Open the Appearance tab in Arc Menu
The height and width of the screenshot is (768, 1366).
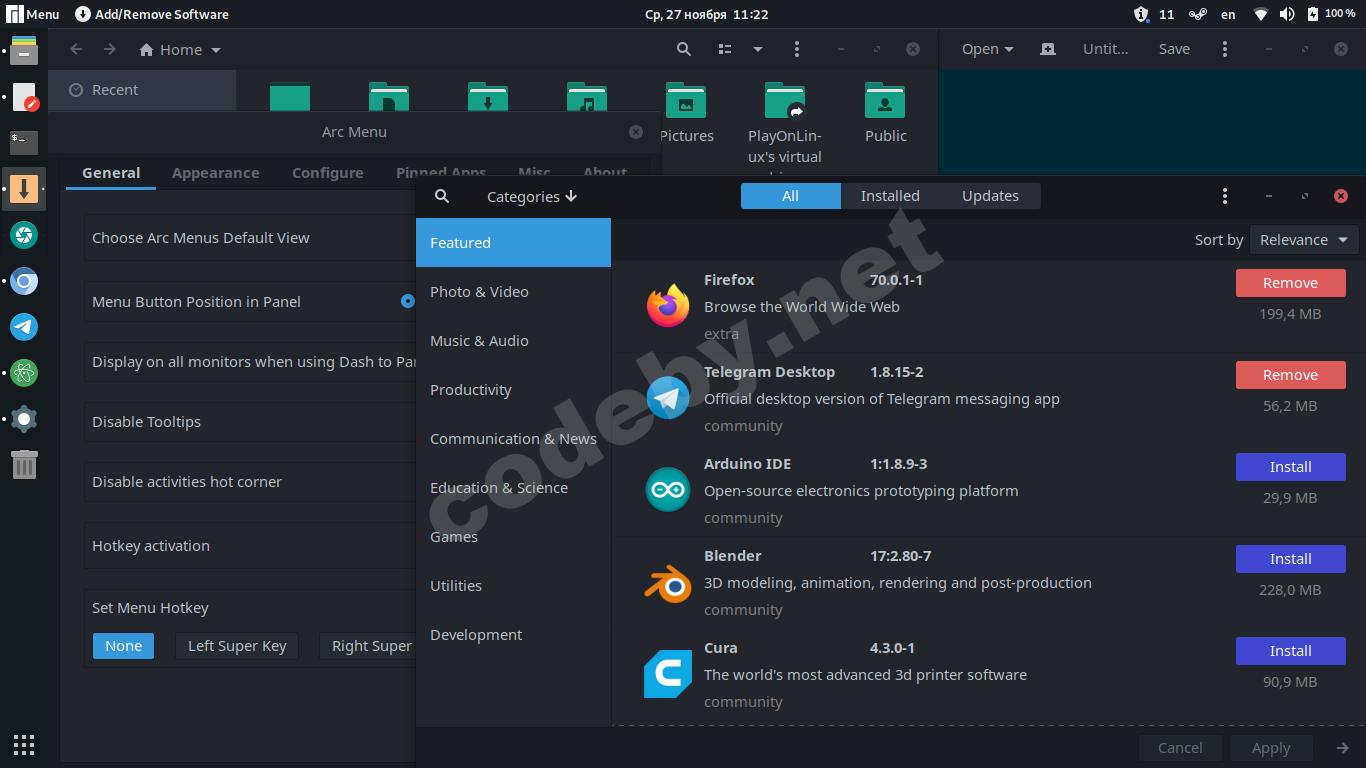(215, 173)
